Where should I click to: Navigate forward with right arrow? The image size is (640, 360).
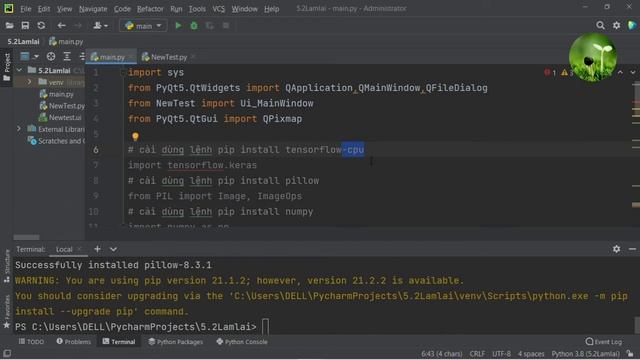[x=78, y=25]
